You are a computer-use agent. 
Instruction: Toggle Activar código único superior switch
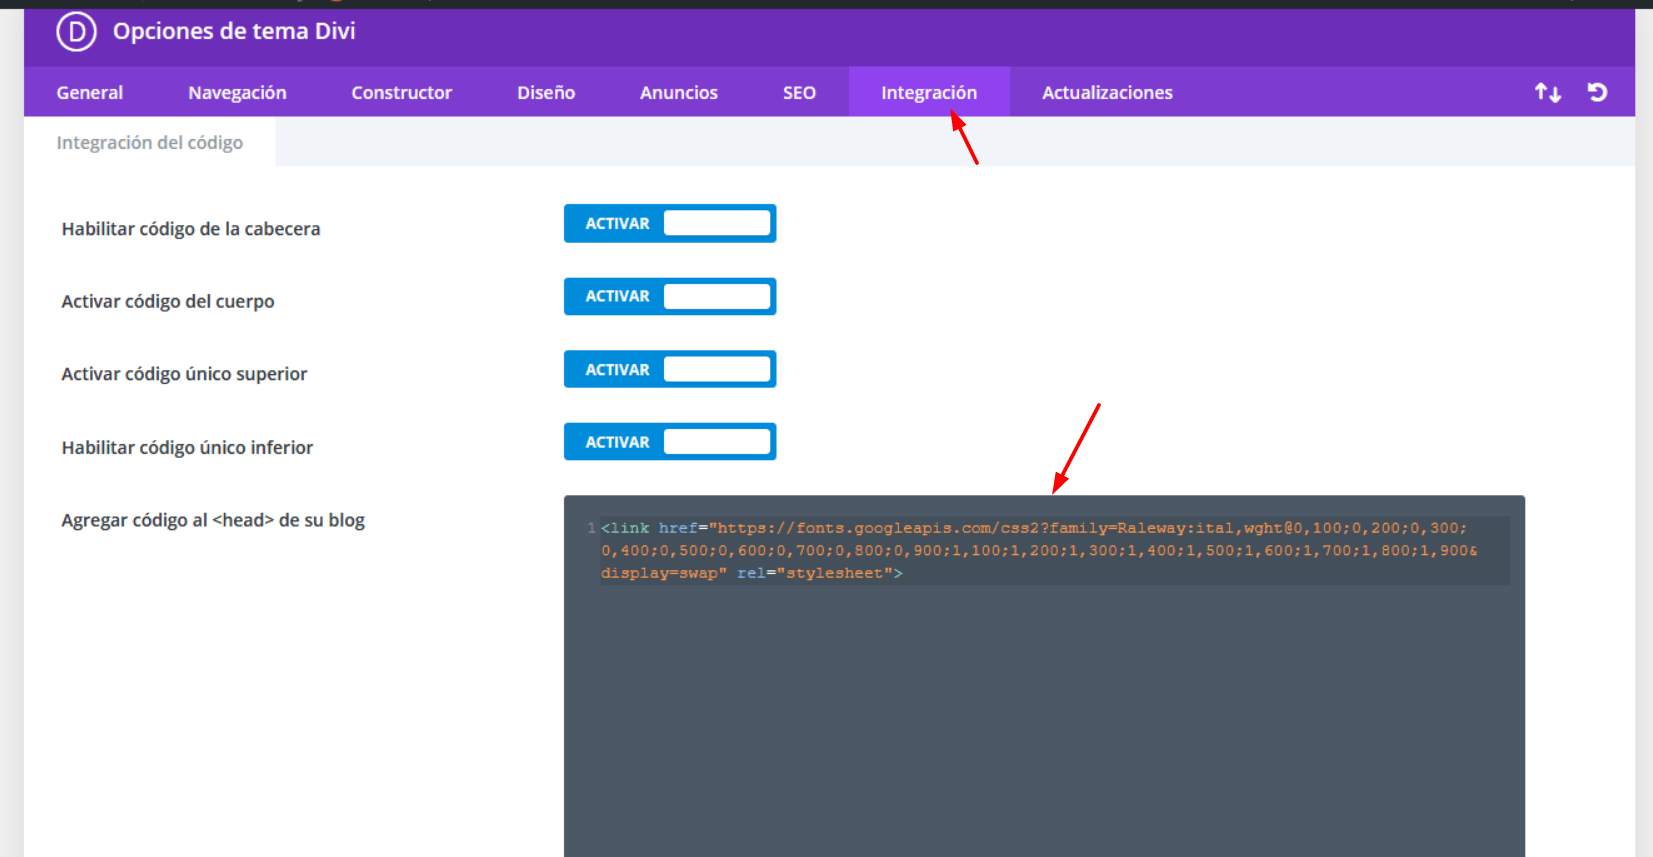(670, 369)
